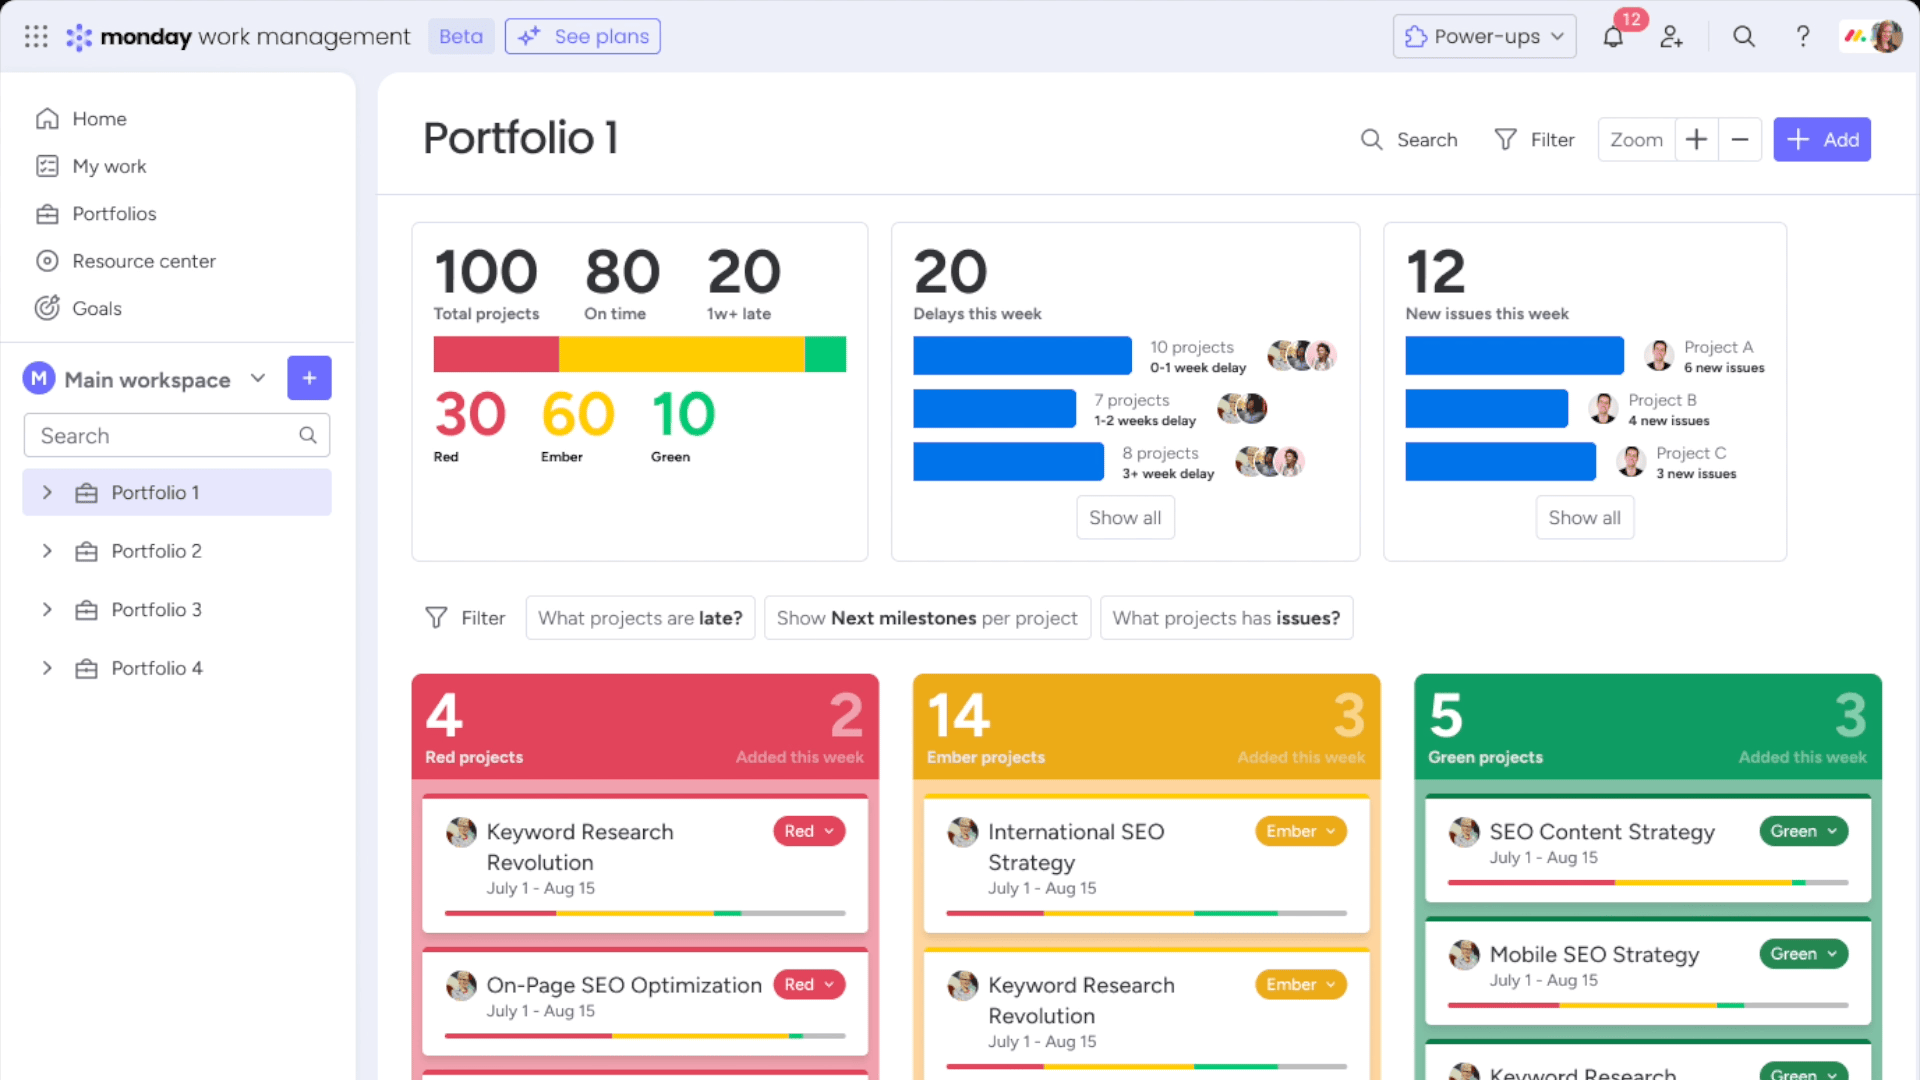Open the Power-ups dropdown
This screenshot has width=1920, height=1080.
(x=1484, y=37)
